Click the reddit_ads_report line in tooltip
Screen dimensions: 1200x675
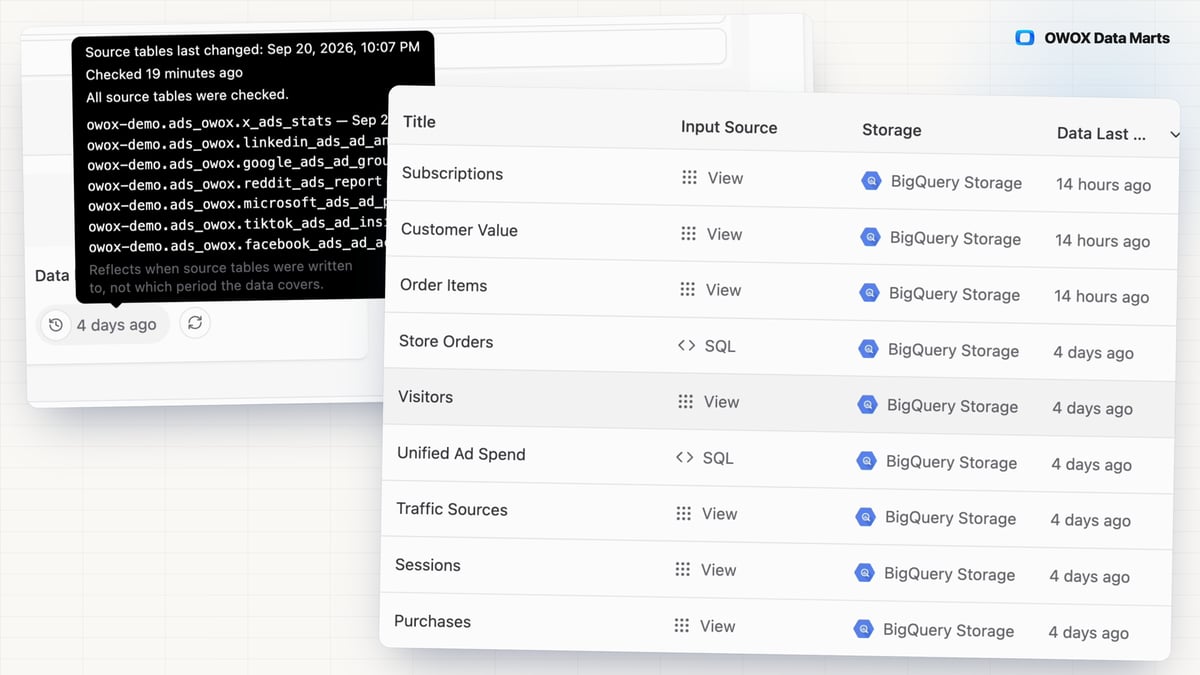pos(236,184)
